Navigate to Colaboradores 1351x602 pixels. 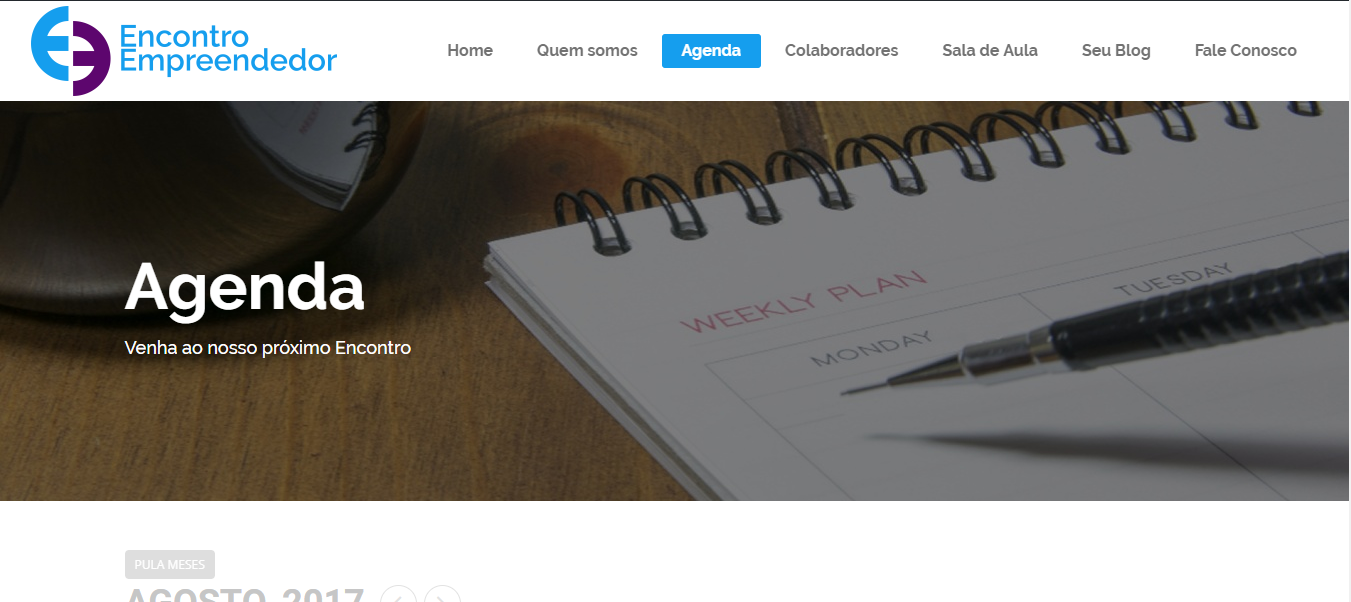[x=841, y=50]
